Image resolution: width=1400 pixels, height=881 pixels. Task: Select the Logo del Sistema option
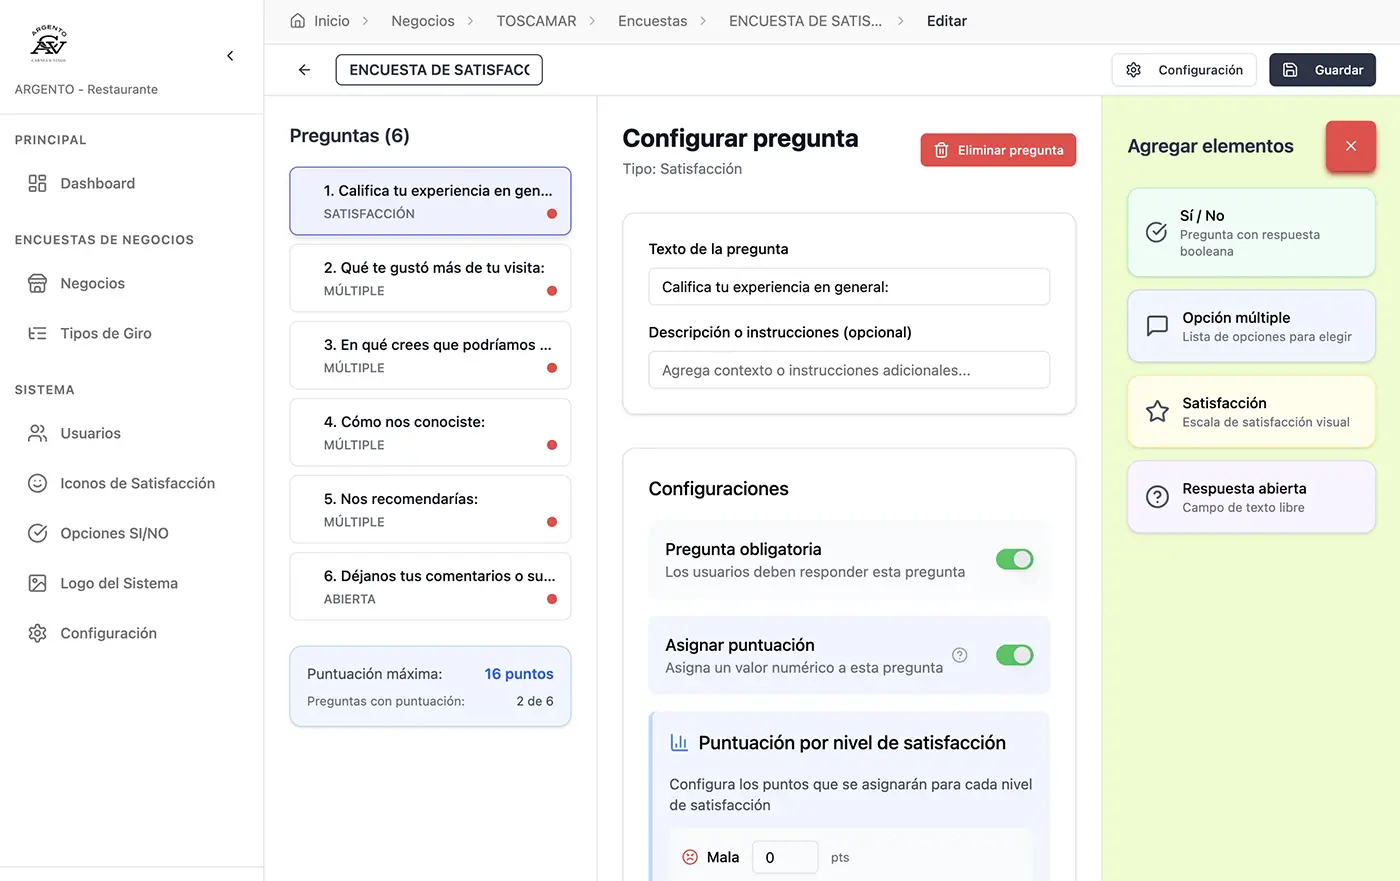(36, 583)
